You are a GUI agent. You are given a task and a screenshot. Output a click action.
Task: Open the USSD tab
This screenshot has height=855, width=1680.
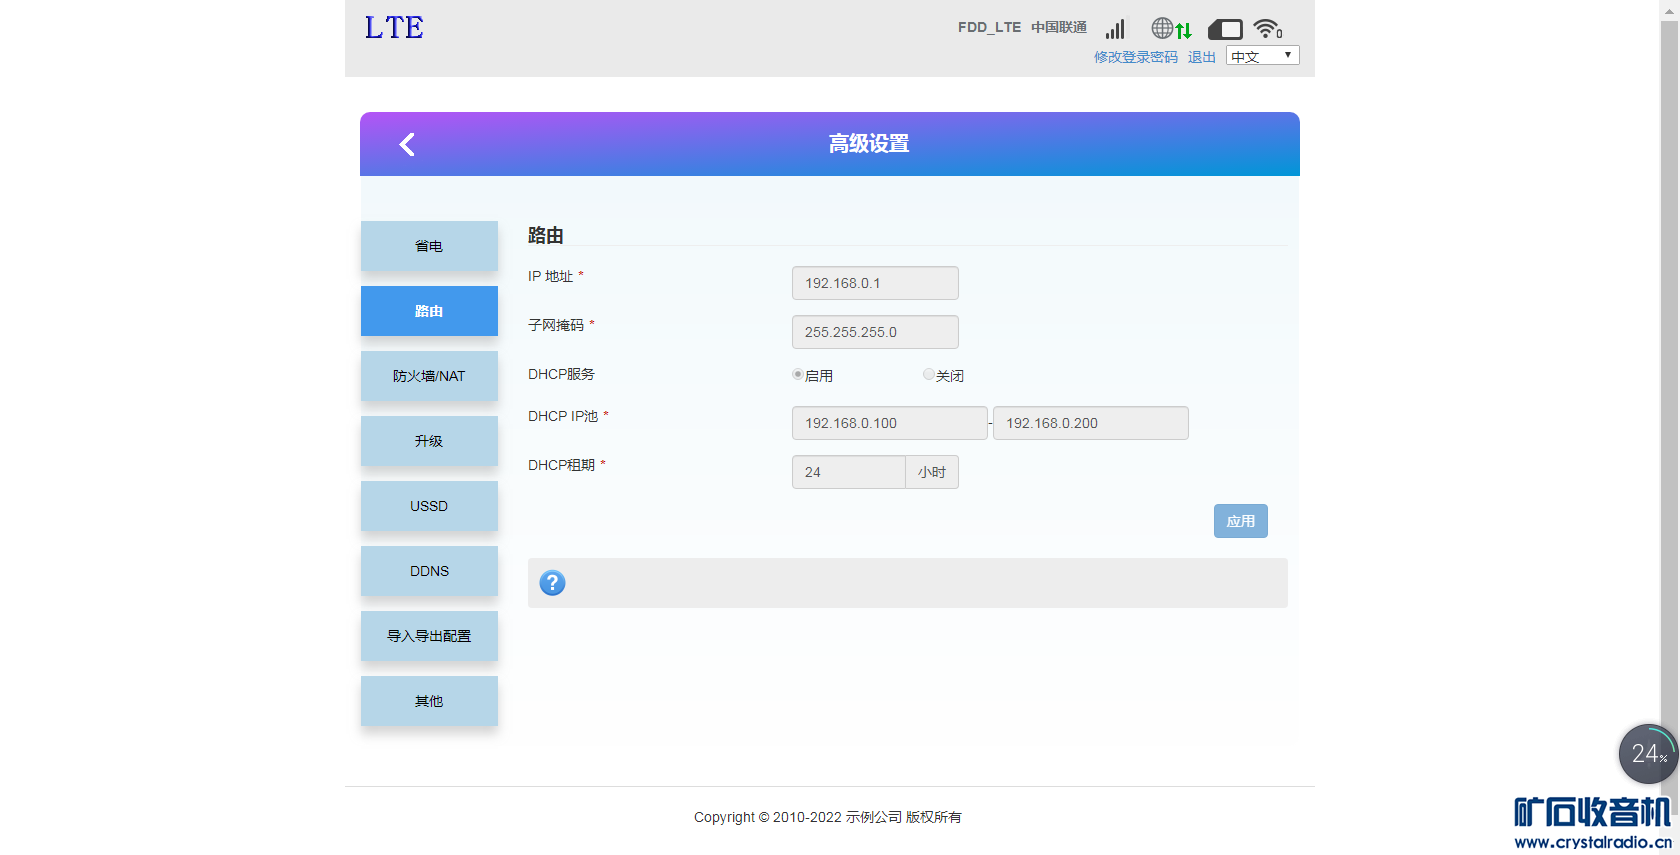(429, 506)
